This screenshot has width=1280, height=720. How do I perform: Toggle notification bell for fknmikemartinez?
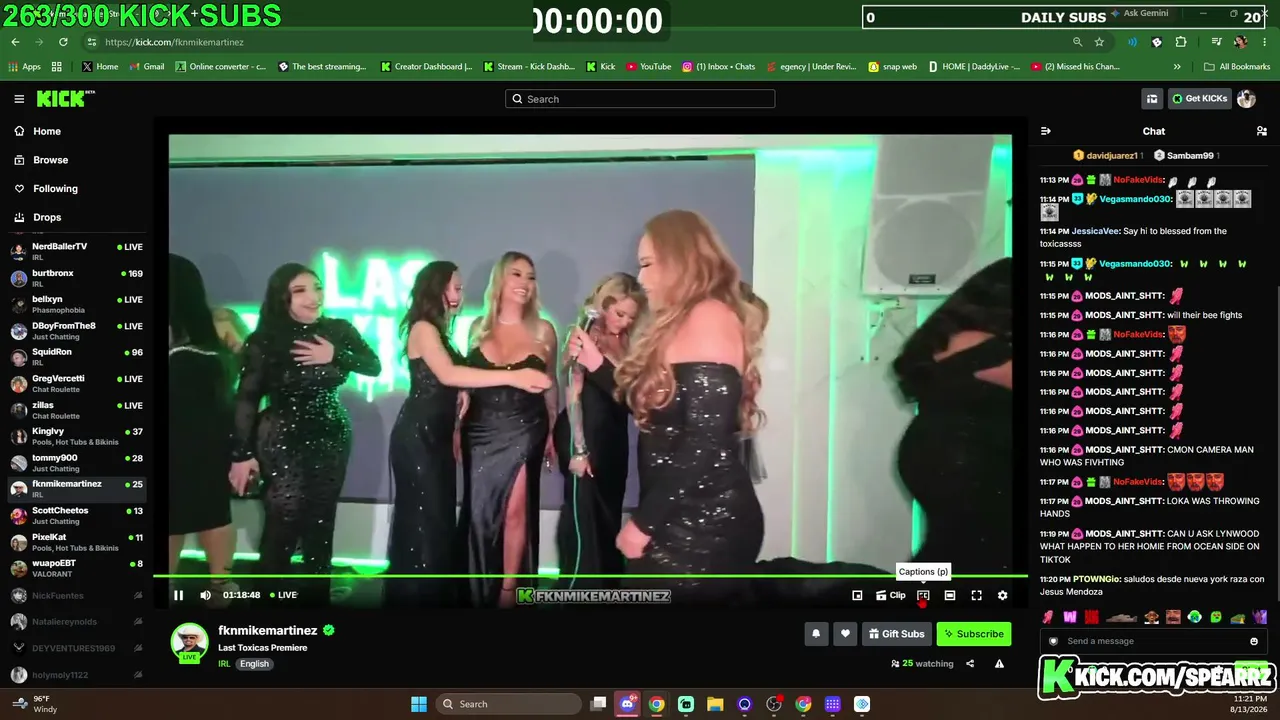[816, 634]
